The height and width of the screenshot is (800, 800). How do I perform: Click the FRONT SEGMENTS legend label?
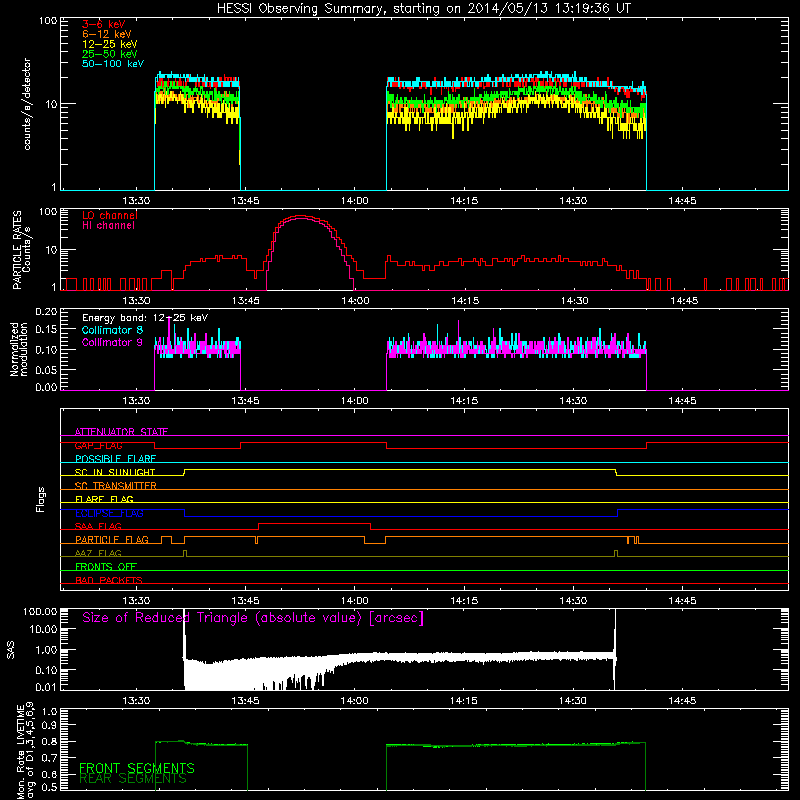click(137, 768)
